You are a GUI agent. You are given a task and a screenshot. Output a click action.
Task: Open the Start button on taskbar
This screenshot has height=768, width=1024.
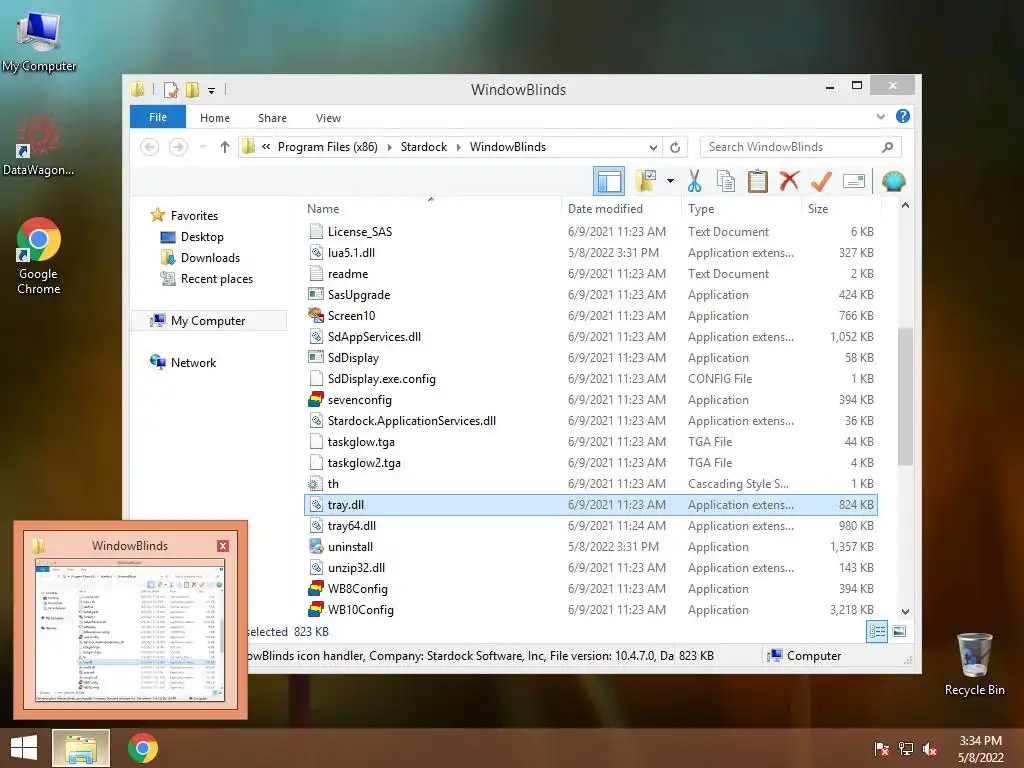[24, 748]
